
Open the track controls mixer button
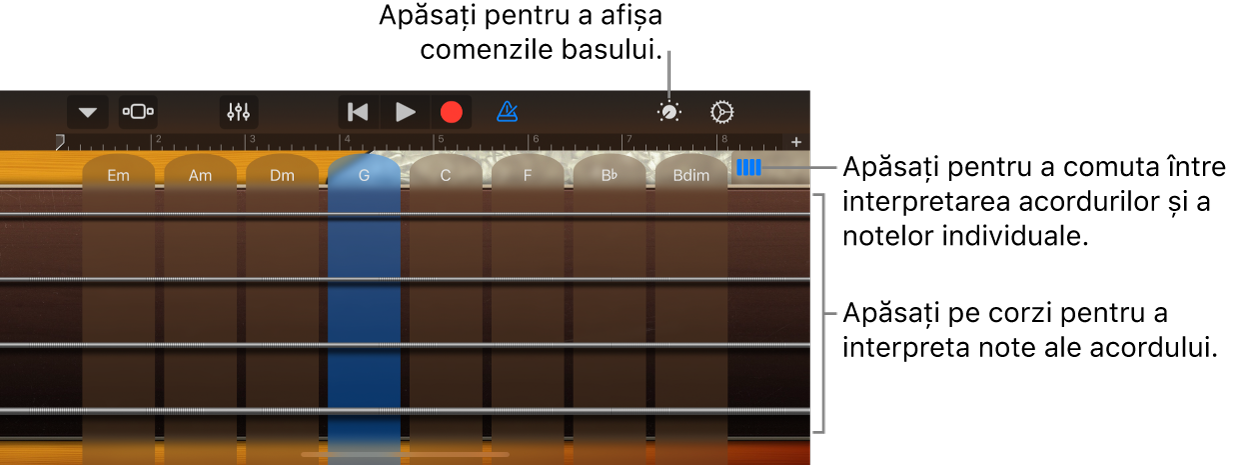(239, 112)
